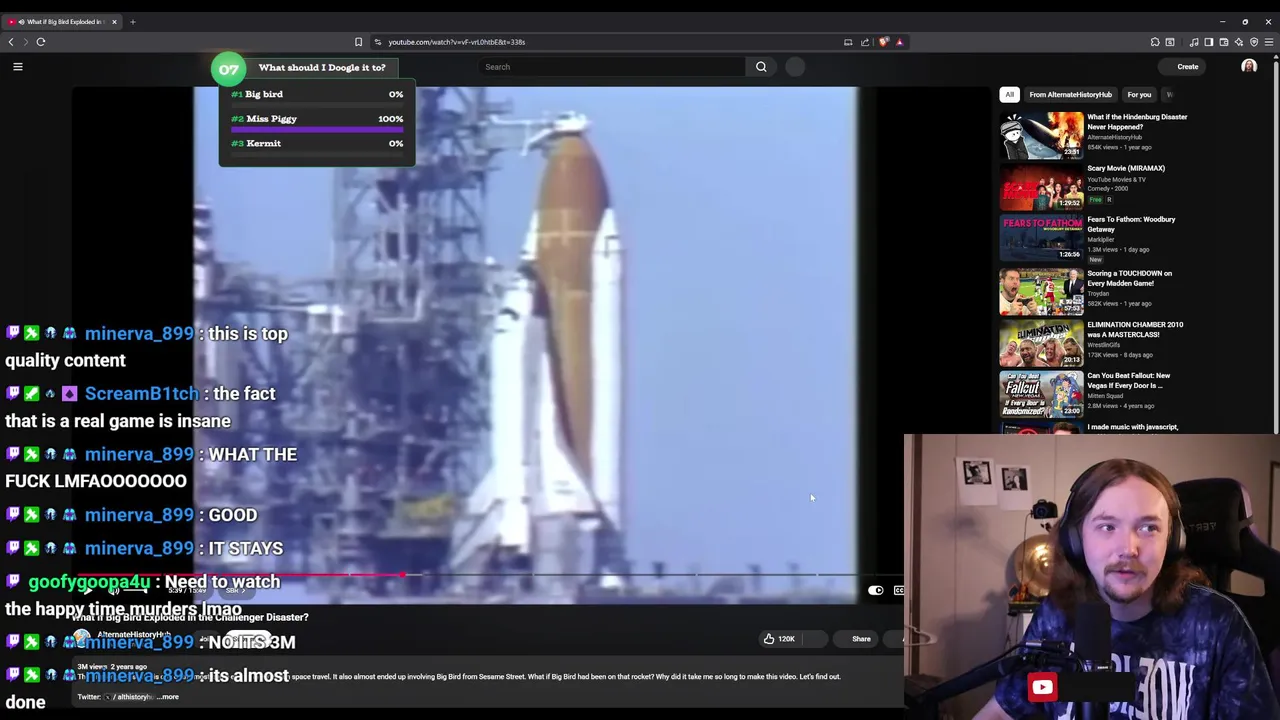Click the video progress bar scrubber dot
The height and width of the screenshot is (720, 1280).
(402, 575)
